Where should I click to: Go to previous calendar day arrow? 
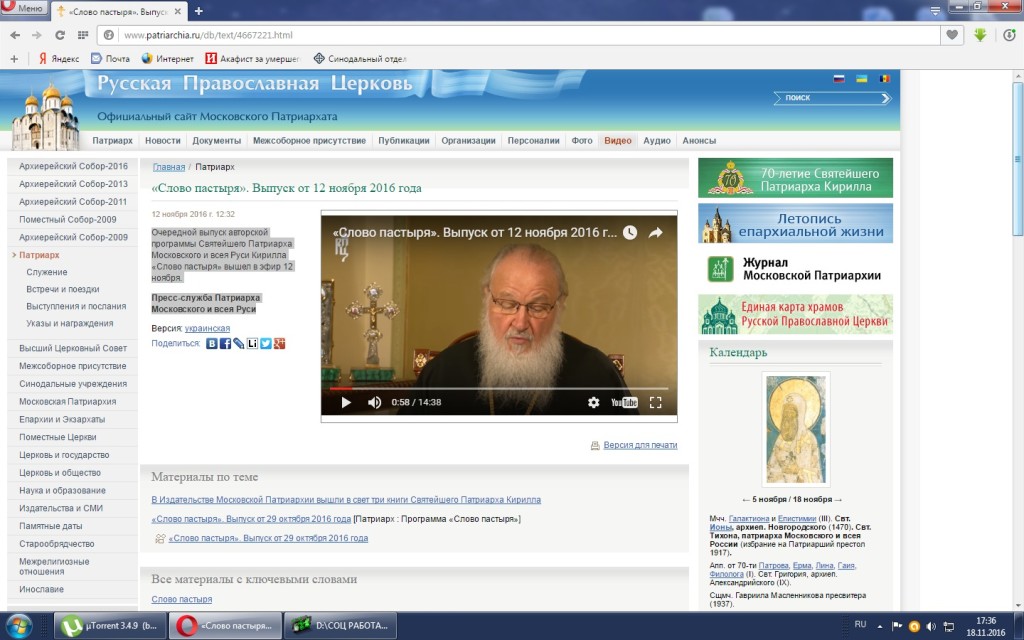tap(746, 500)
